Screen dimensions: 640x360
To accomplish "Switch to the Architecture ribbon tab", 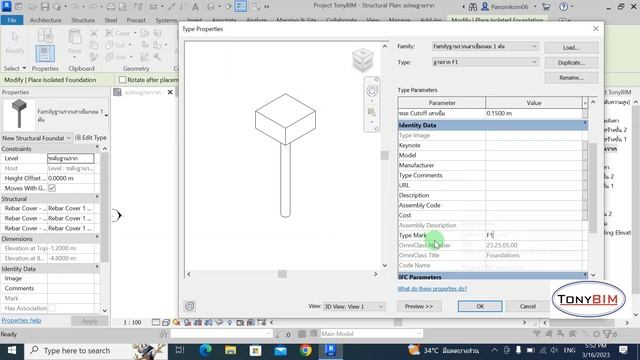I will pyautogui.click(x=46, y=20).
